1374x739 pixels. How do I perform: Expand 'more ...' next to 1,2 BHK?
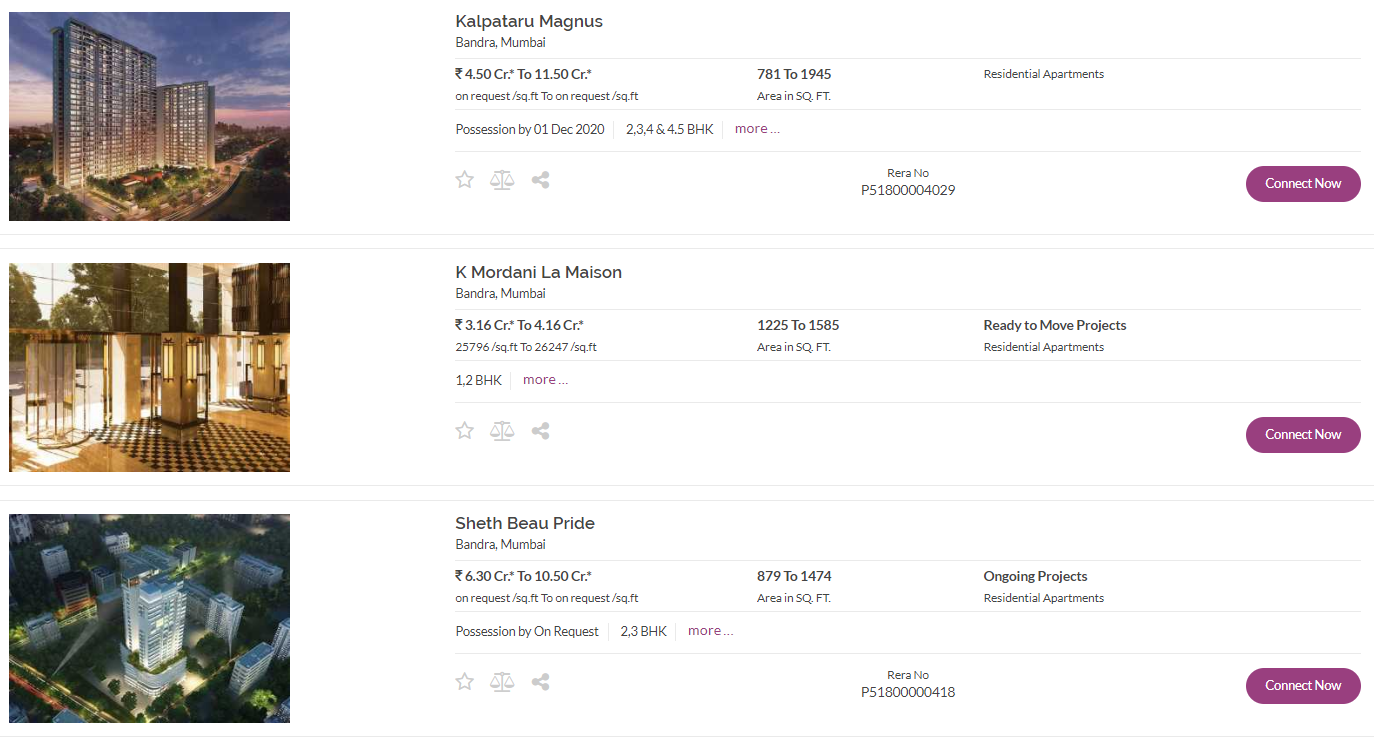click(545, 380)
